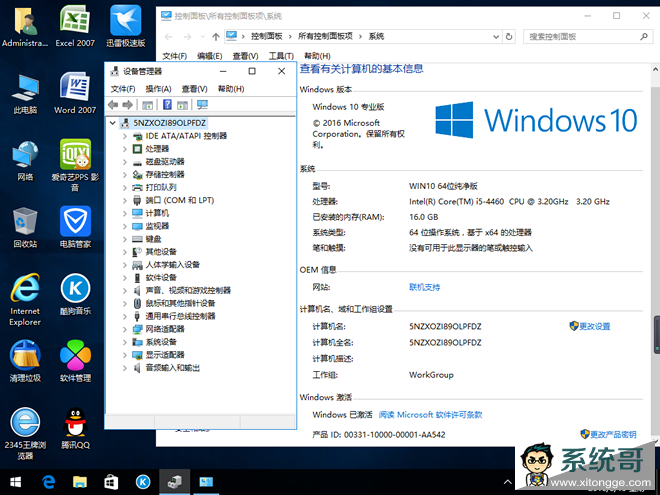Expand the IDE ATA/ATAPI 控制器 node
This screenshot has height=495, width=660.
pos(125,136)
